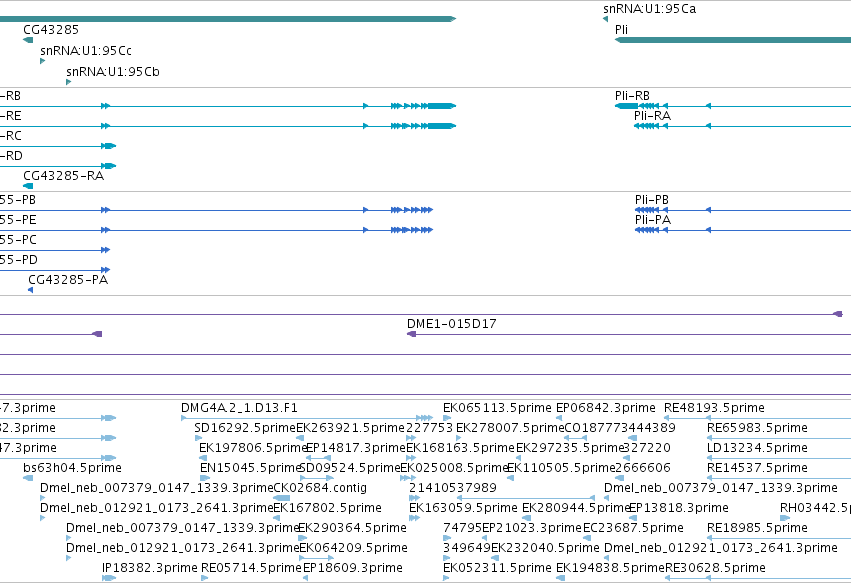Select EST EK163059.5prime
851x583 pixels.
coord(463,508)
